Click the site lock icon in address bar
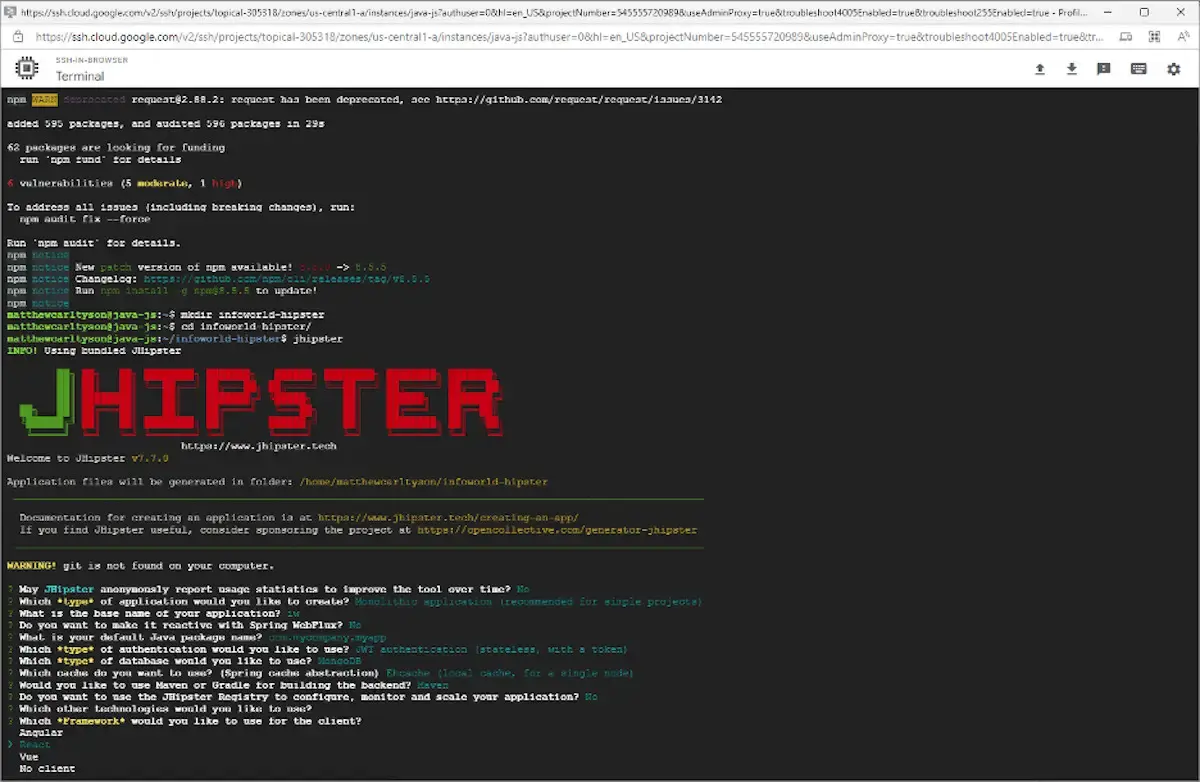Screen dimensions: 1200x782 tap(17, 36)
